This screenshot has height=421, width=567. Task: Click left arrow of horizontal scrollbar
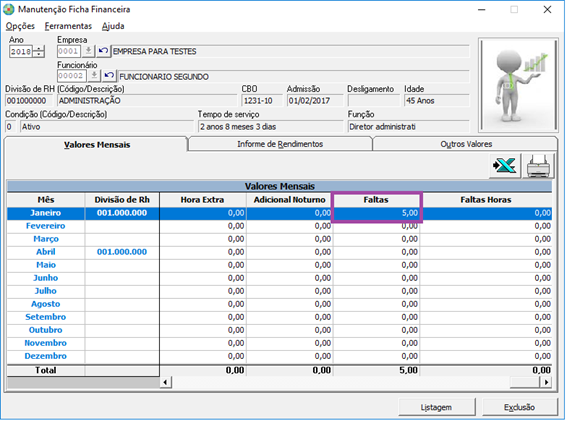click(166, 382)
